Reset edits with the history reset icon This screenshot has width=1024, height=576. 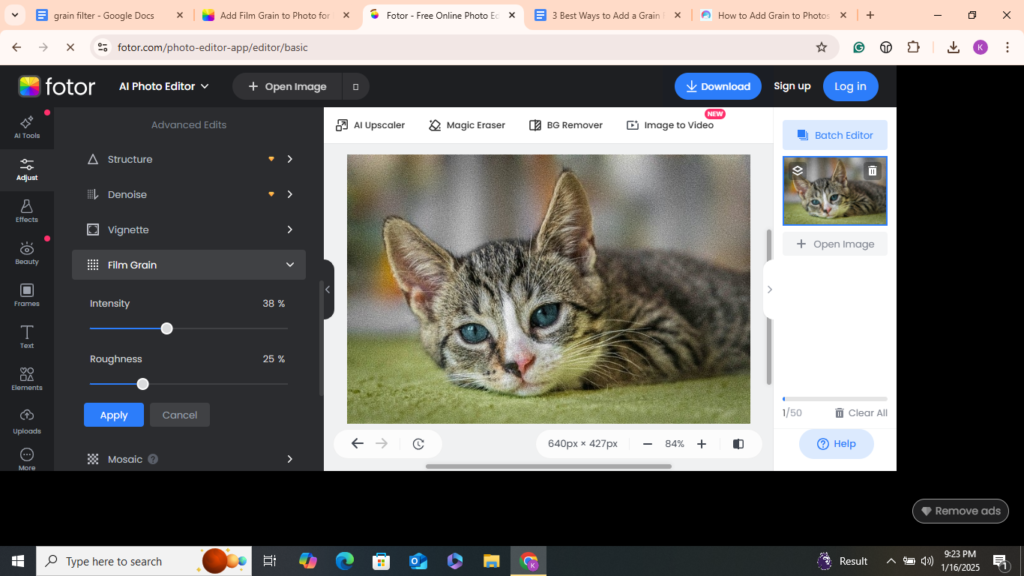419,443
